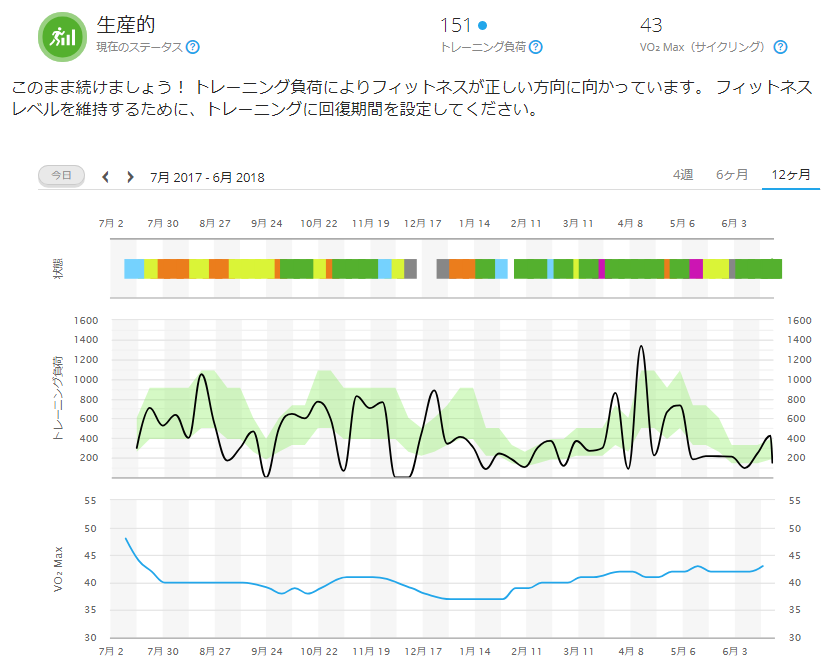
Task: Click the 今日 button
Action: 61,175
